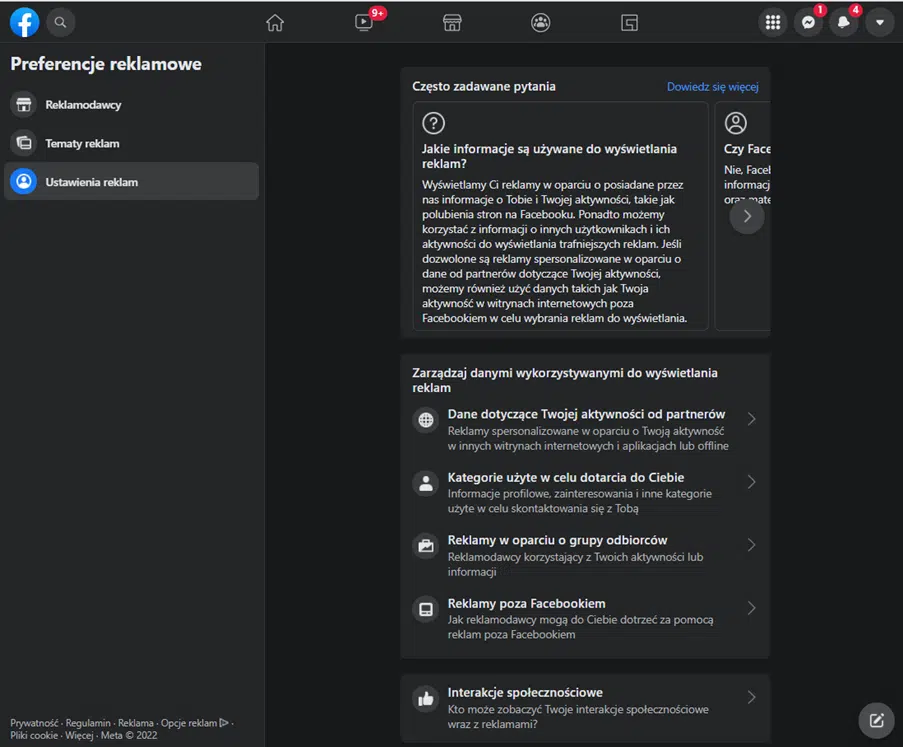Click the Facebook logo
903x747 pixels.
(x=24, y=22)
